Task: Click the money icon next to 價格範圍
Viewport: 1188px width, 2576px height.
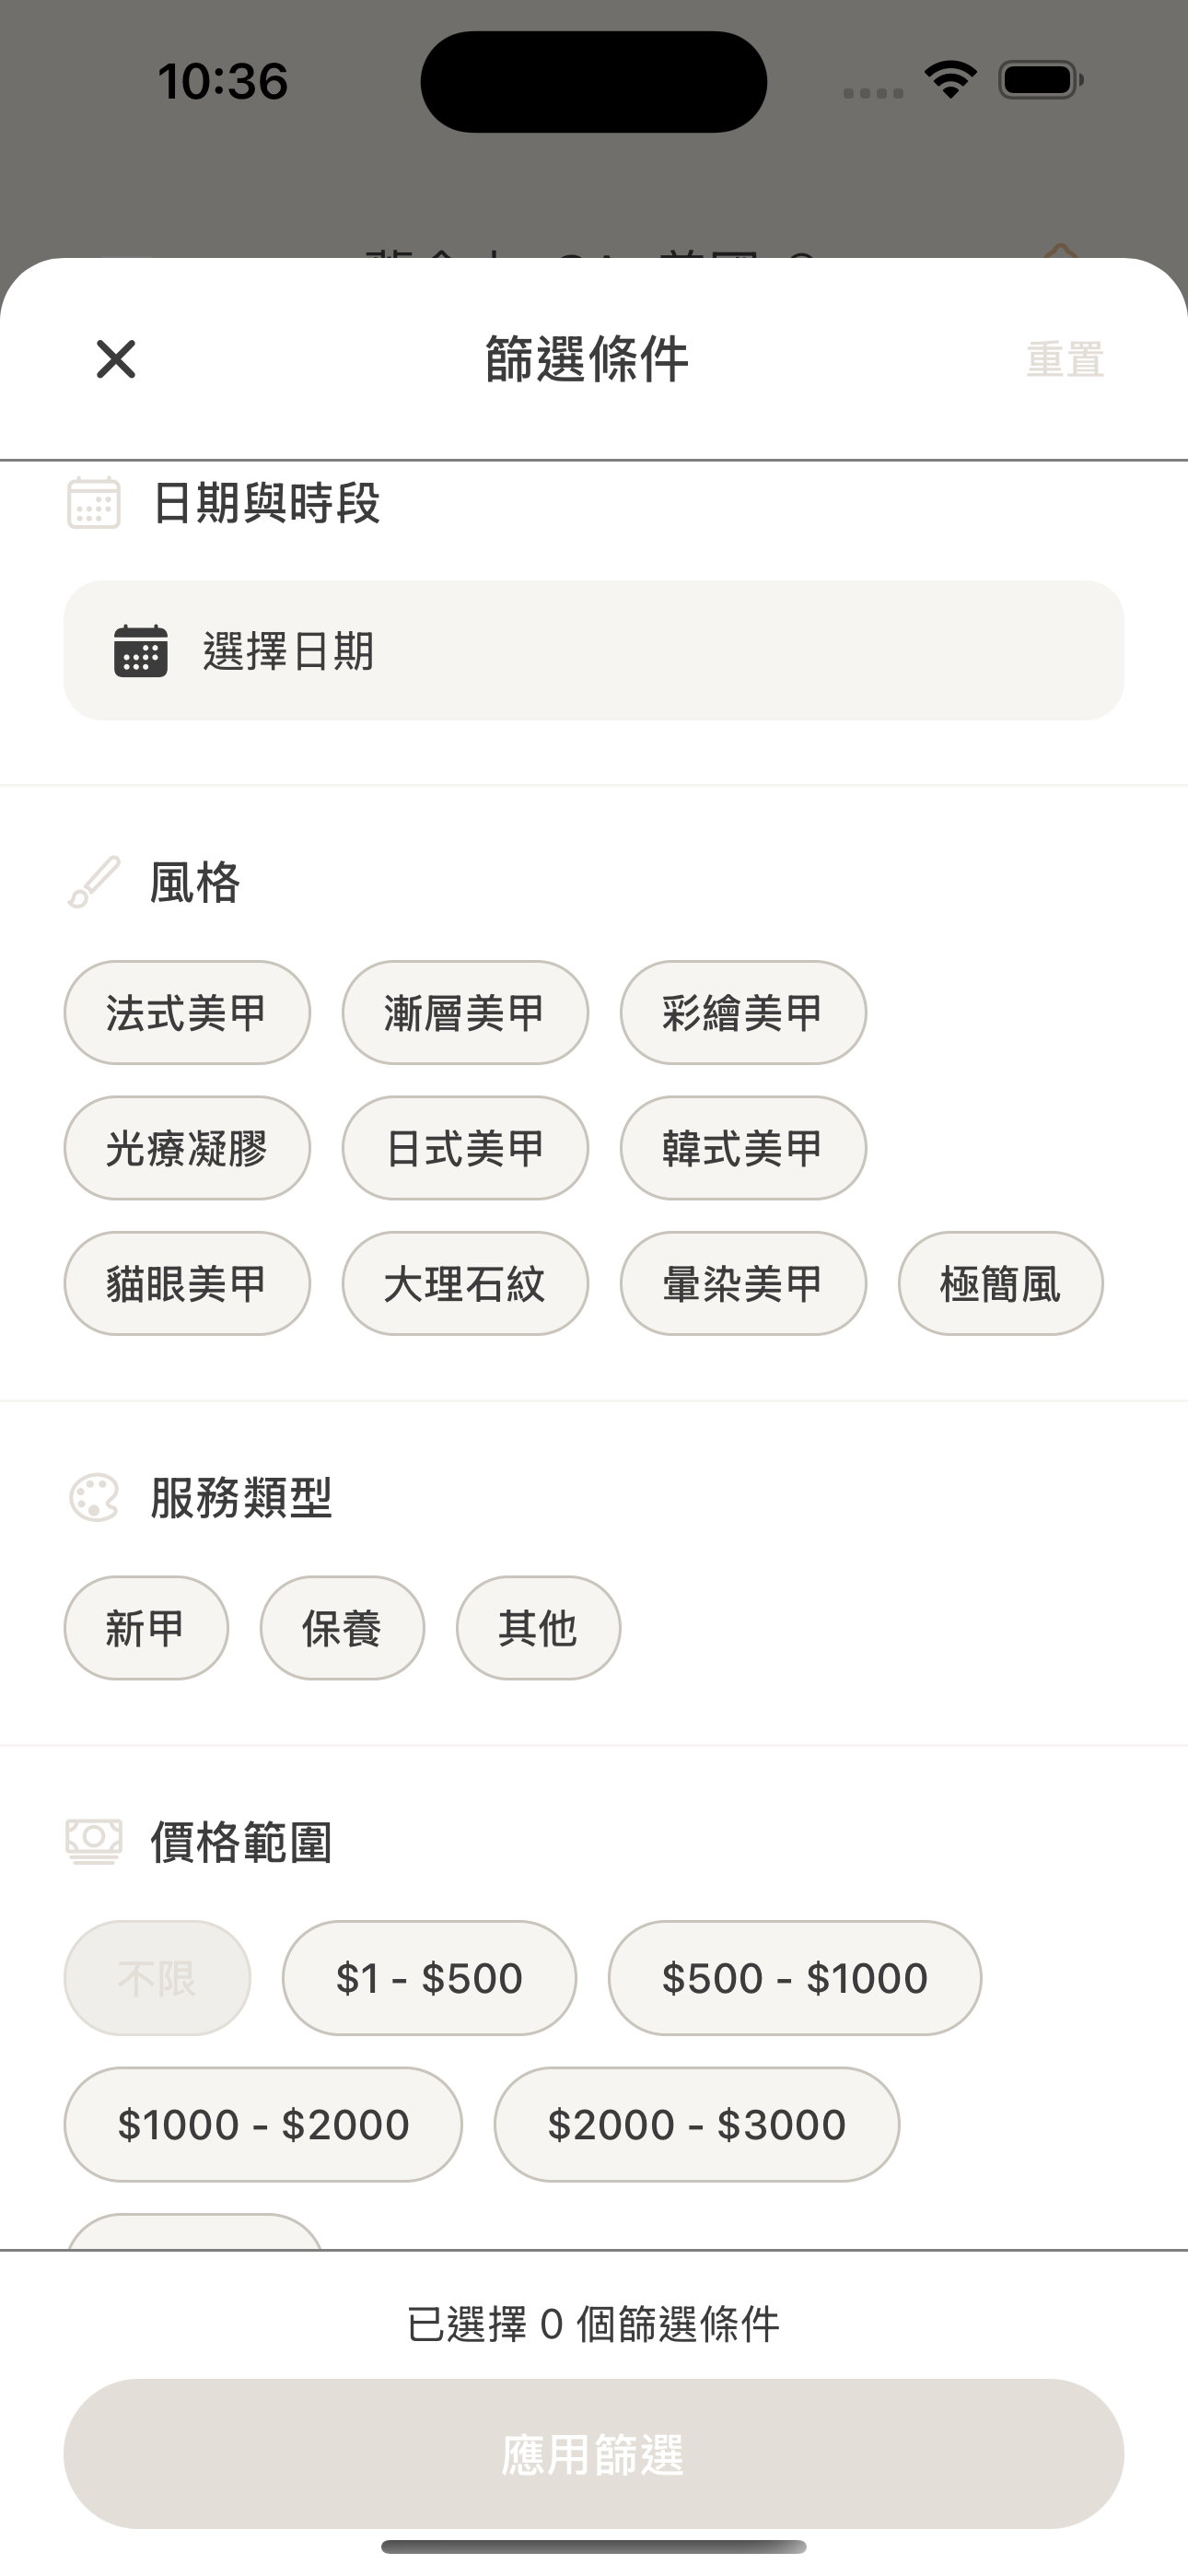Action: tap(94, 1842)
